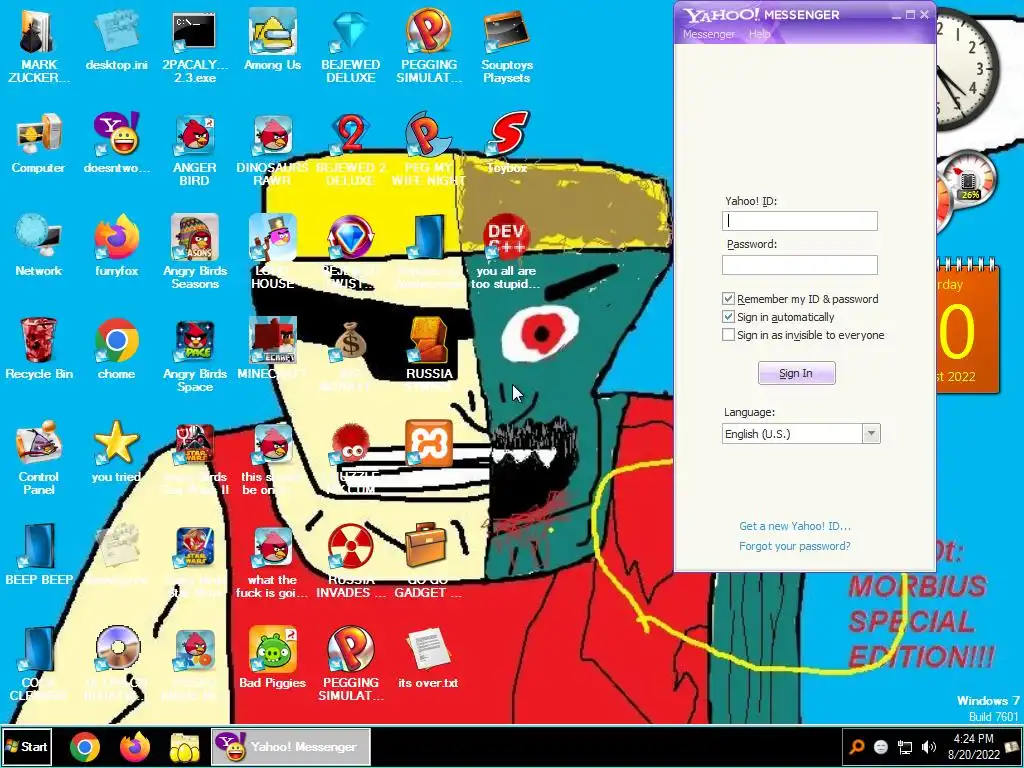The image size is (1024, 768).
Task: Open the Control Panel icon
Action: pyautogui.click(x=39, y=457)
